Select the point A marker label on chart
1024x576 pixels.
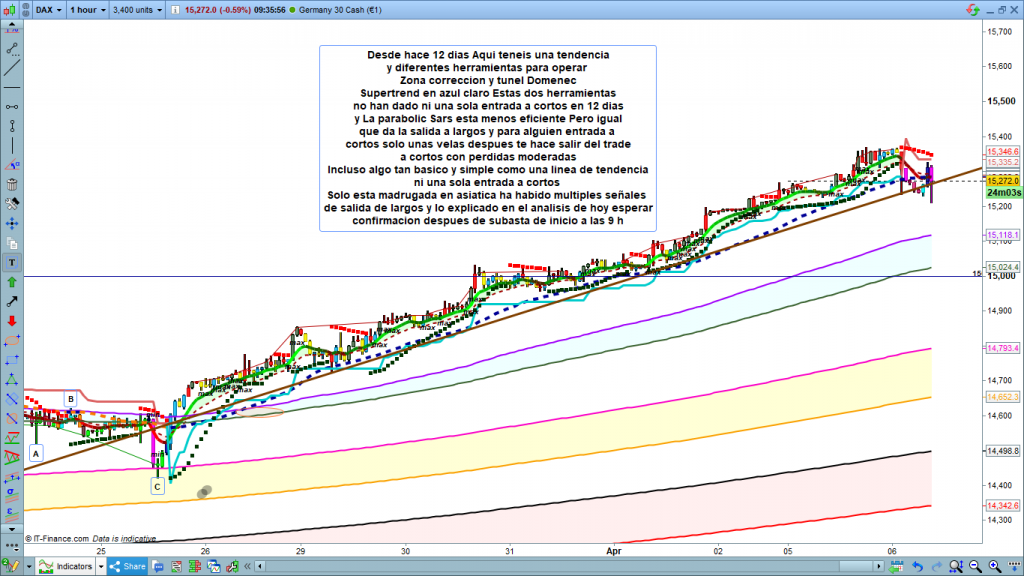click(x=37, y=453)
